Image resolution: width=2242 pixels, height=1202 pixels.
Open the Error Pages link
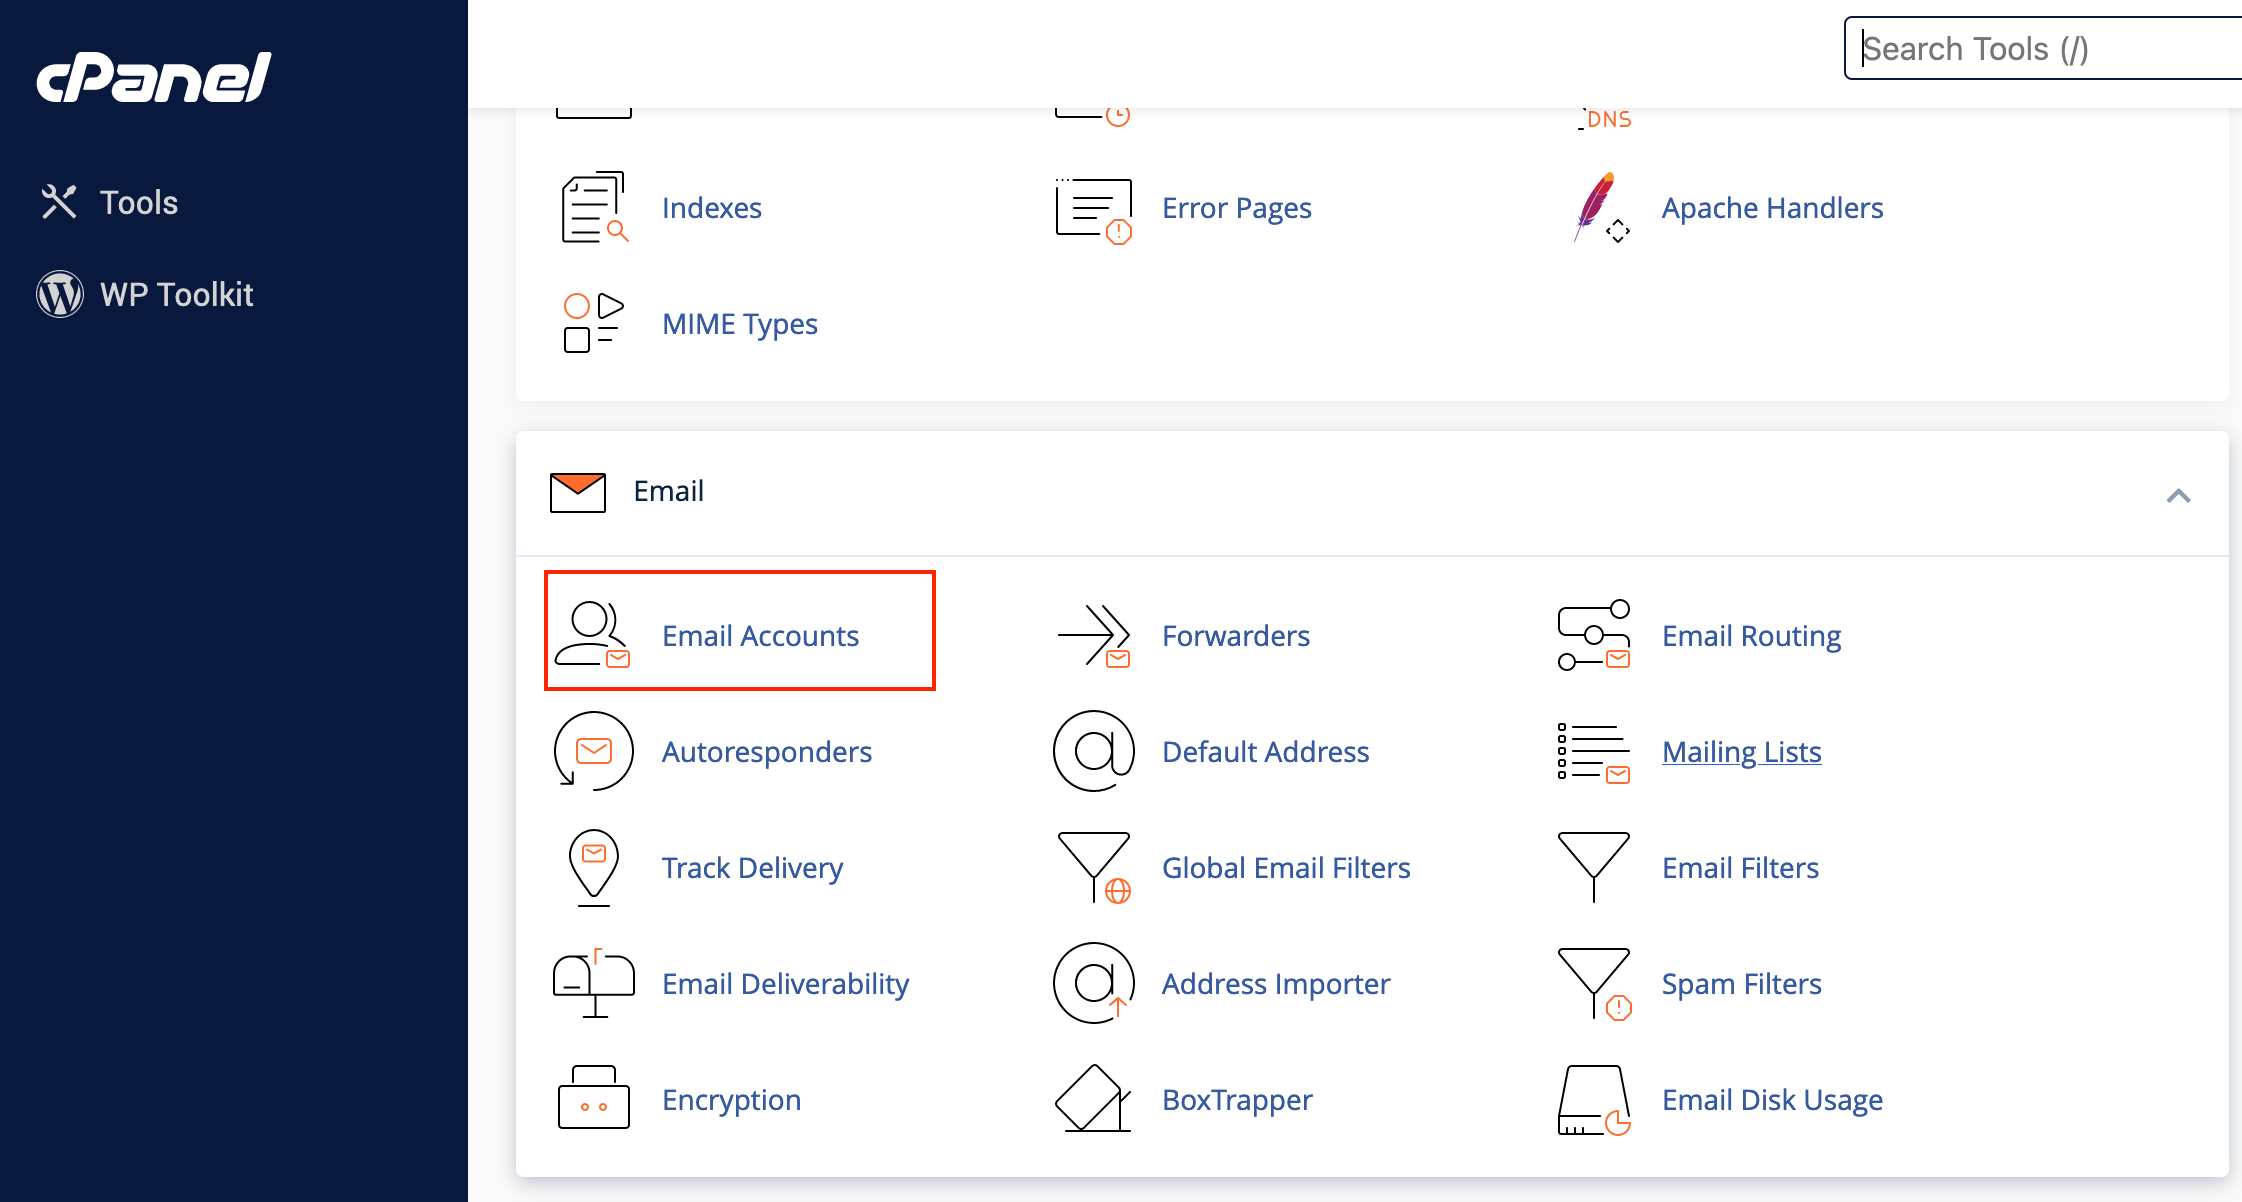1236,208
